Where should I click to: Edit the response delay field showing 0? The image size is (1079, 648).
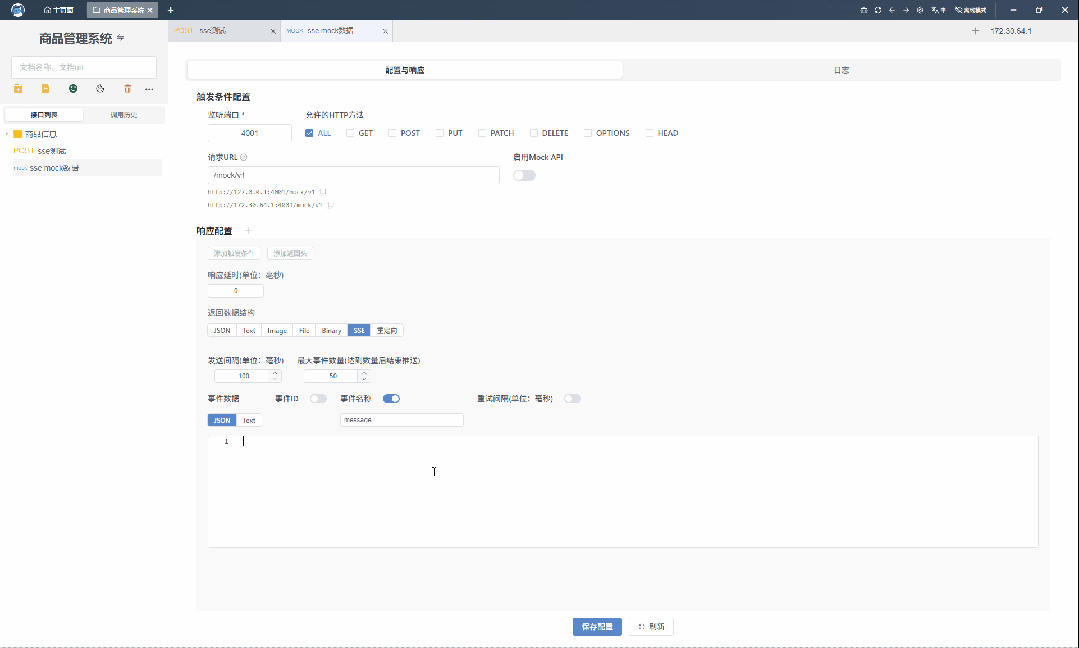(235, 290)
